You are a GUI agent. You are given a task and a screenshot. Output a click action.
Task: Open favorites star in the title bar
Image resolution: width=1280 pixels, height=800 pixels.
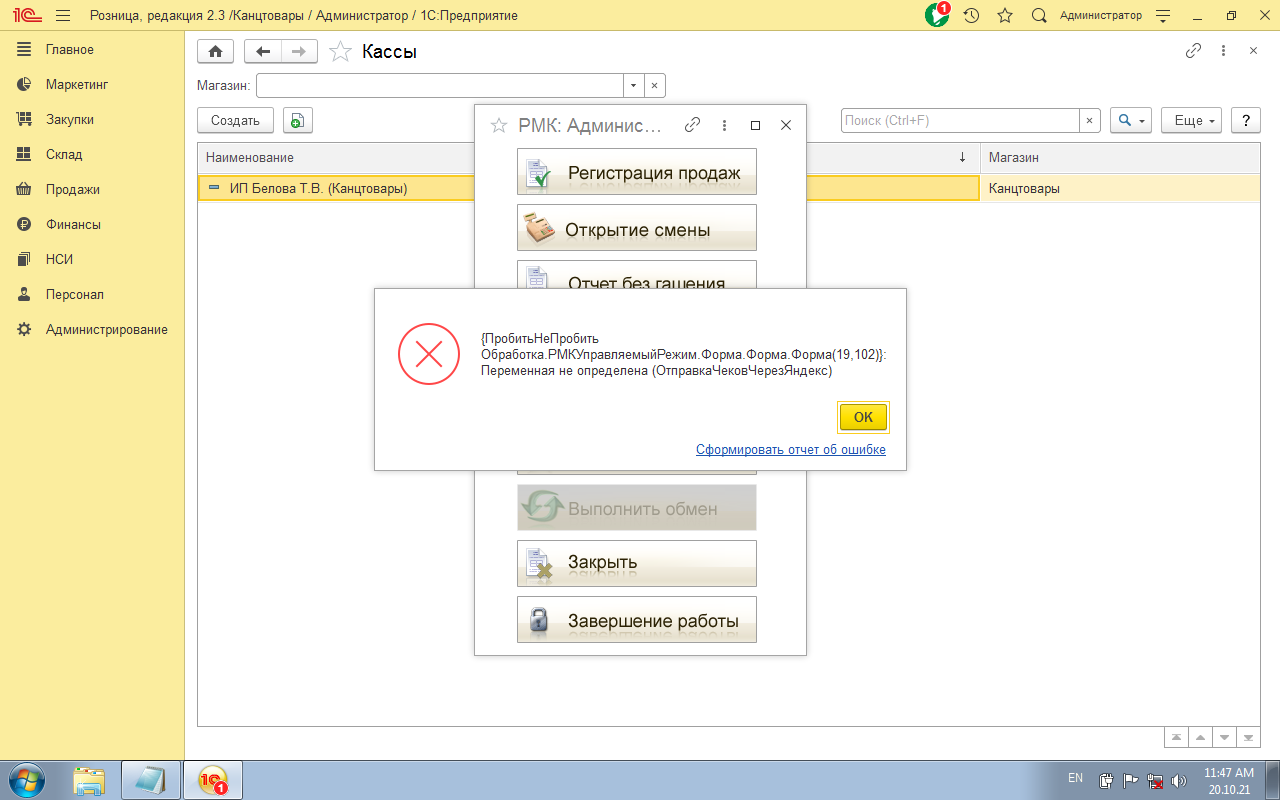[1005, 16]
